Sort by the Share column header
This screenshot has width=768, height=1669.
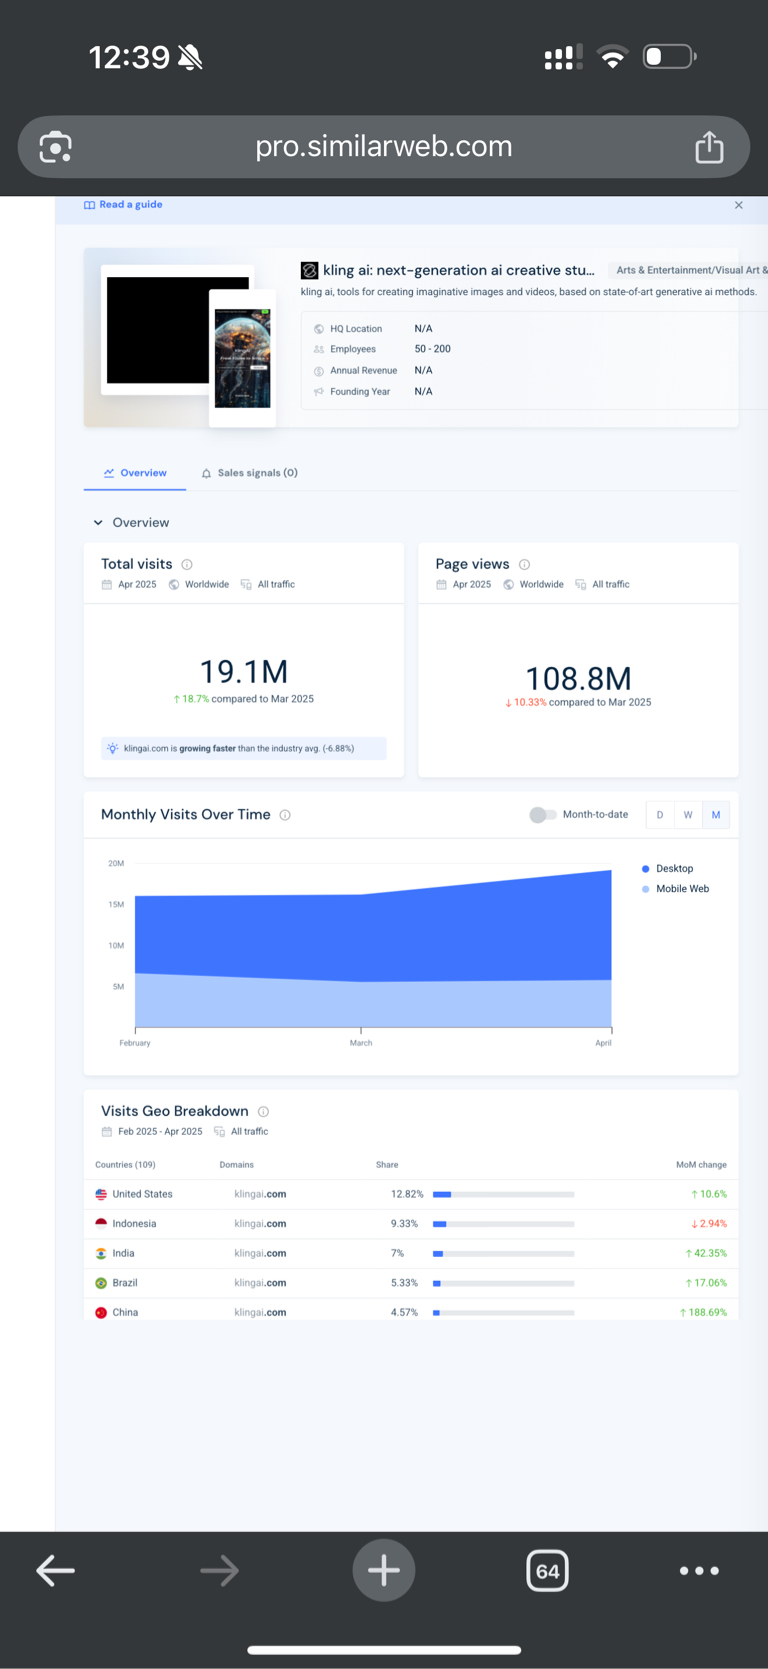(x=387, y=1165)
